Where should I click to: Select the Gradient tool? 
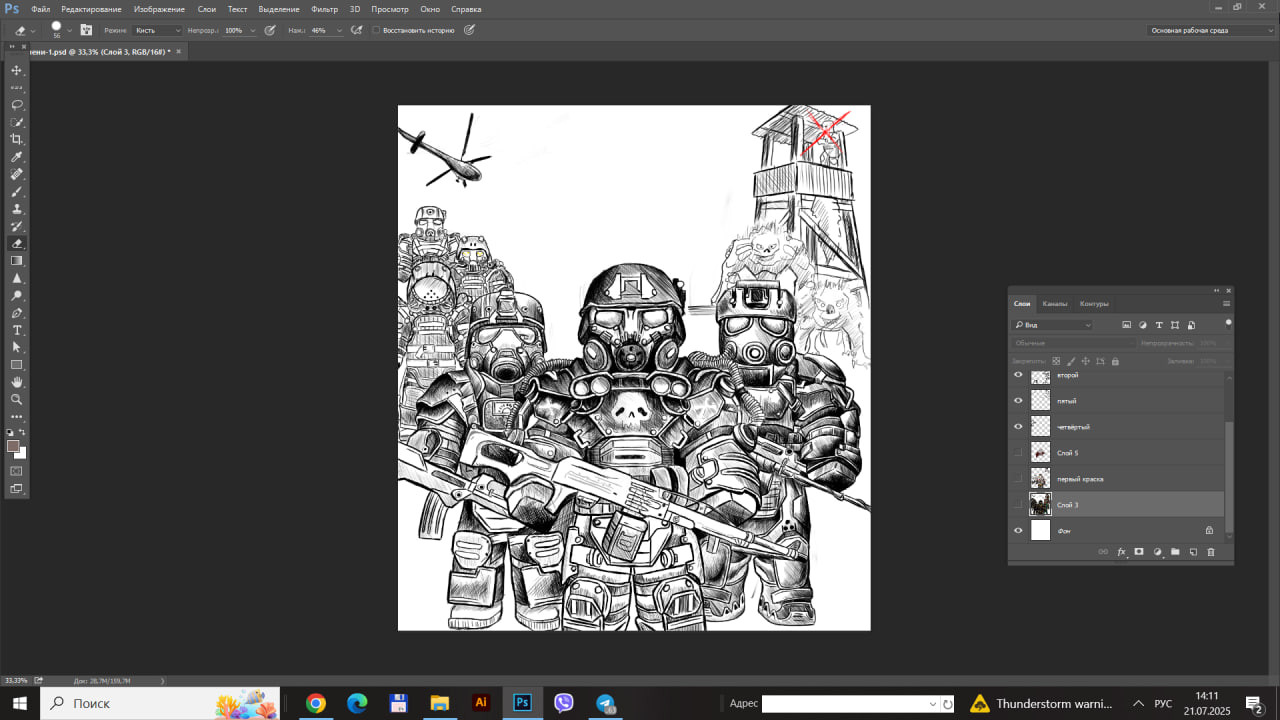(17, 261)
